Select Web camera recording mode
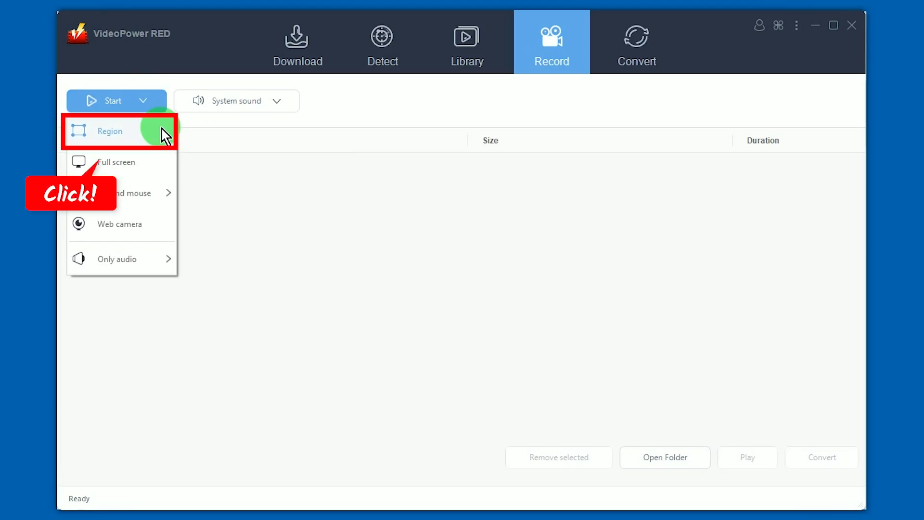The width and height of the screenshot is (924, 520). click(x=119, y=224)
